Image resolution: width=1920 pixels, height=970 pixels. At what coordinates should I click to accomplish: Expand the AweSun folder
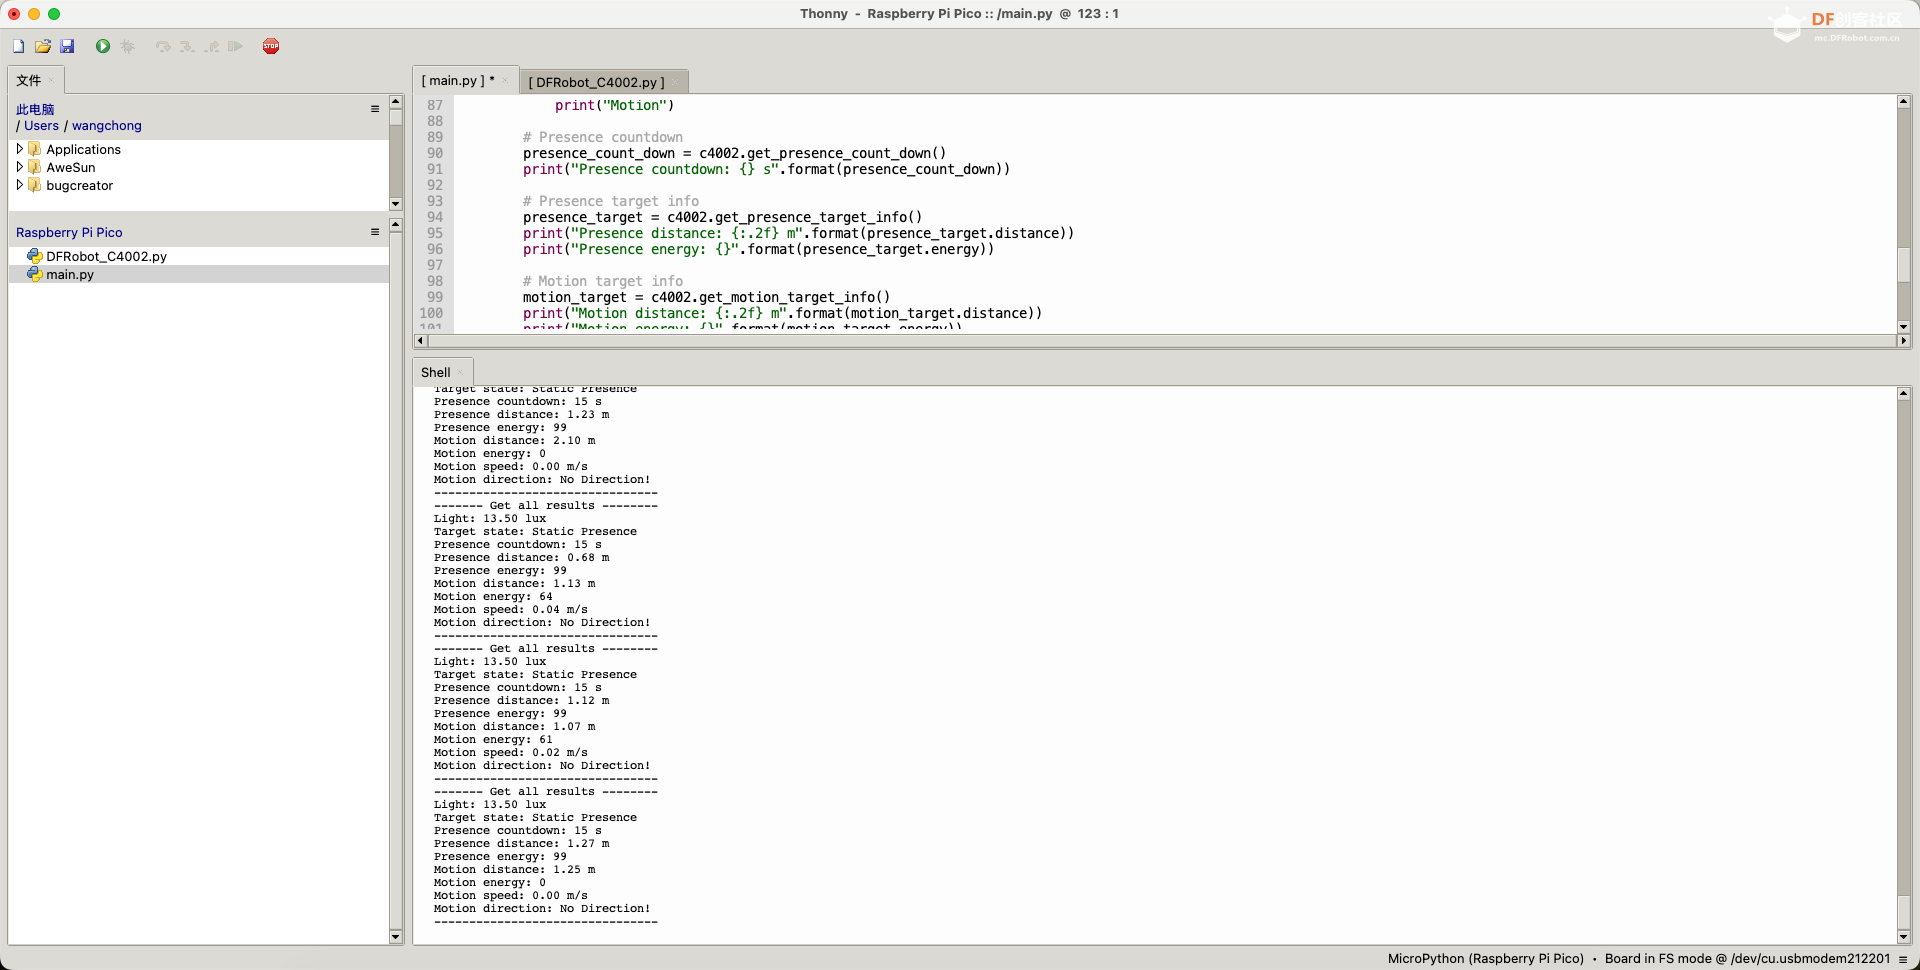click(20, 167)
